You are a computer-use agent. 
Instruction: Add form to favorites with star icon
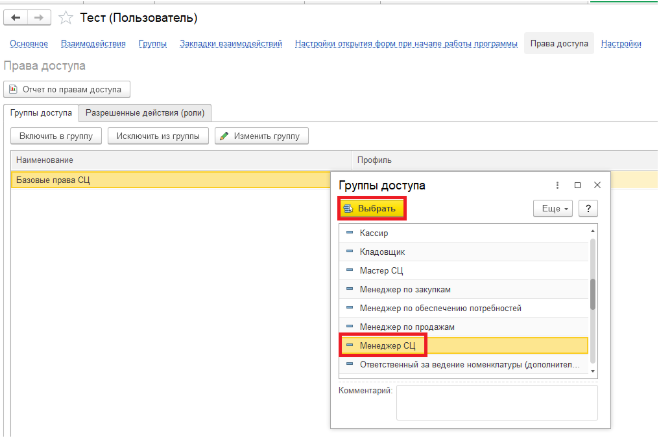66,18
